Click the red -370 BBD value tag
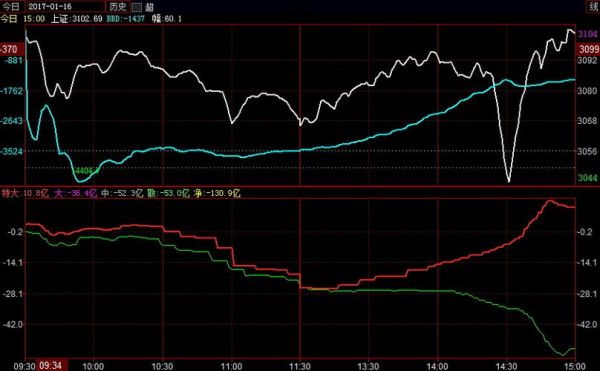The image size is (600, 371). coord(9,49)
